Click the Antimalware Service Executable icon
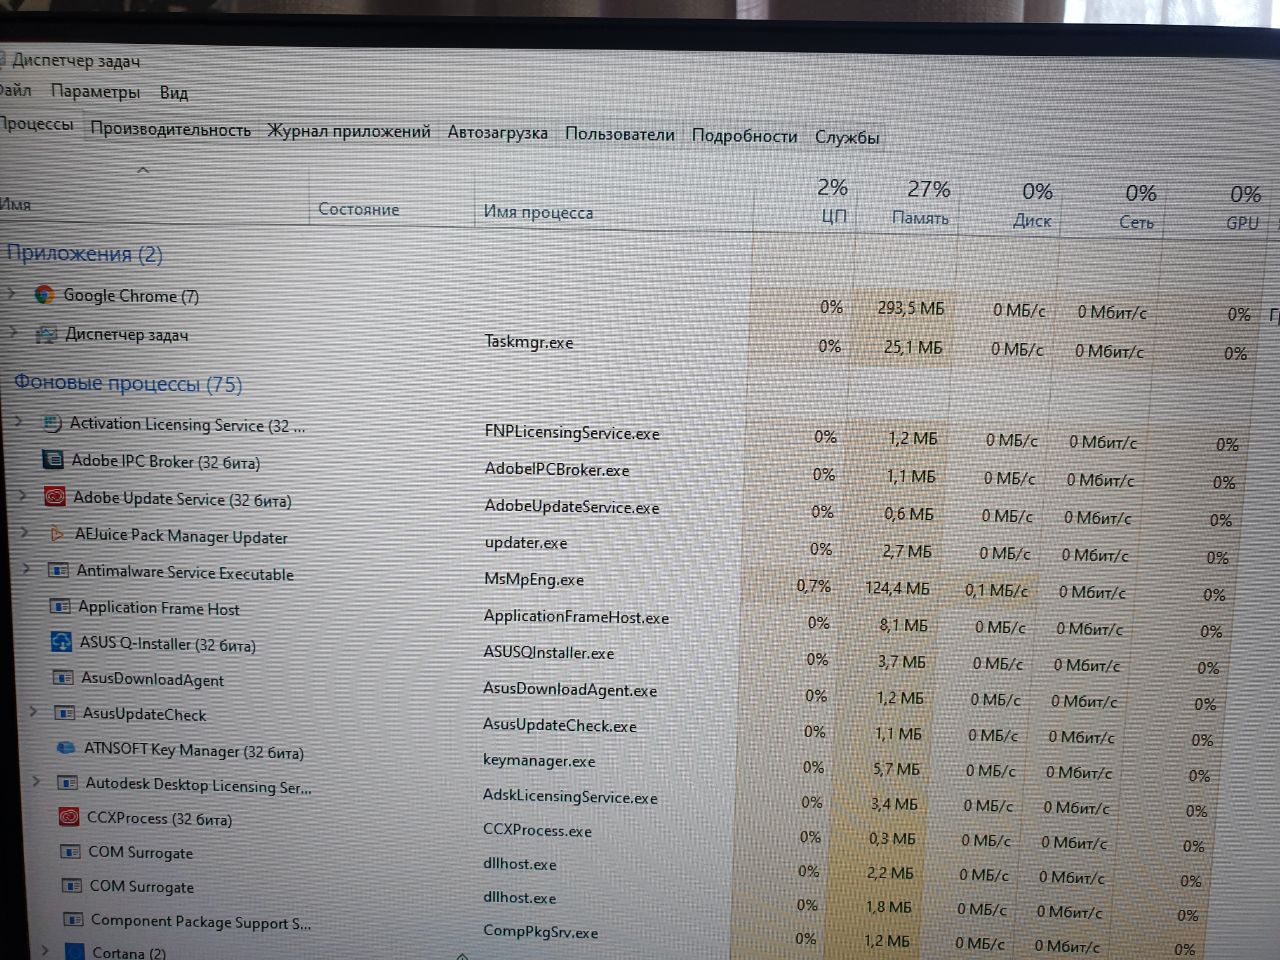1280x960 pixels. pos(59,570)
